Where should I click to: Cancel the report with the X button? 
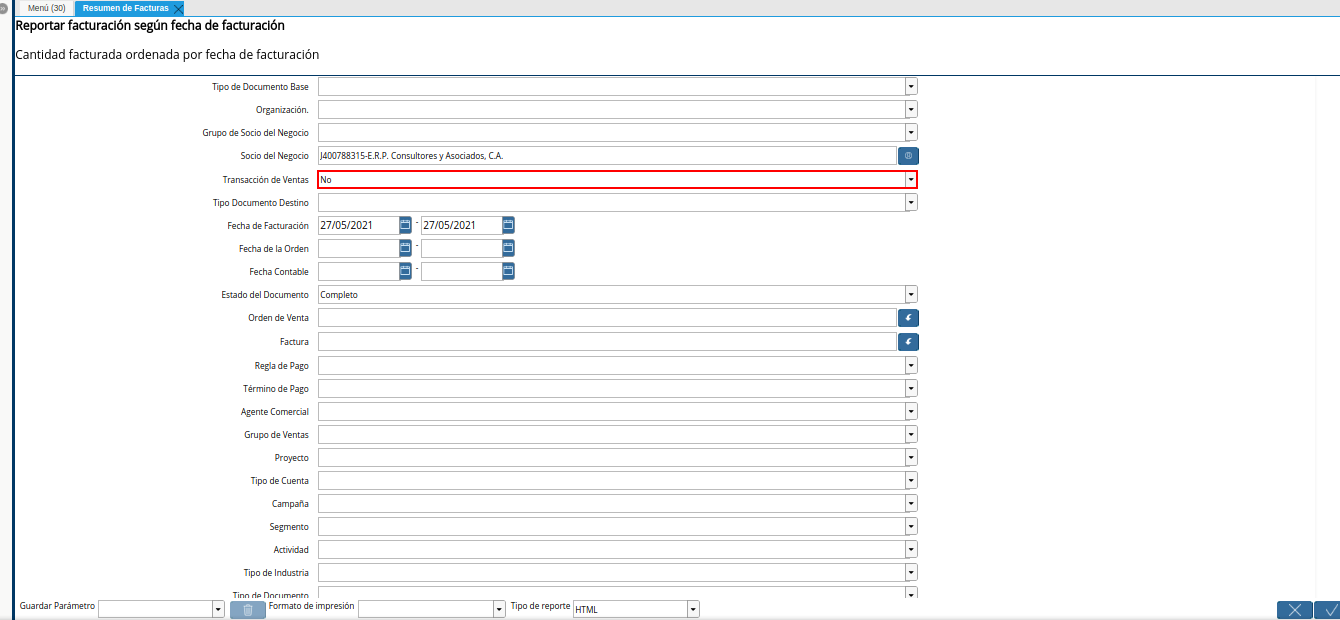1294,610
